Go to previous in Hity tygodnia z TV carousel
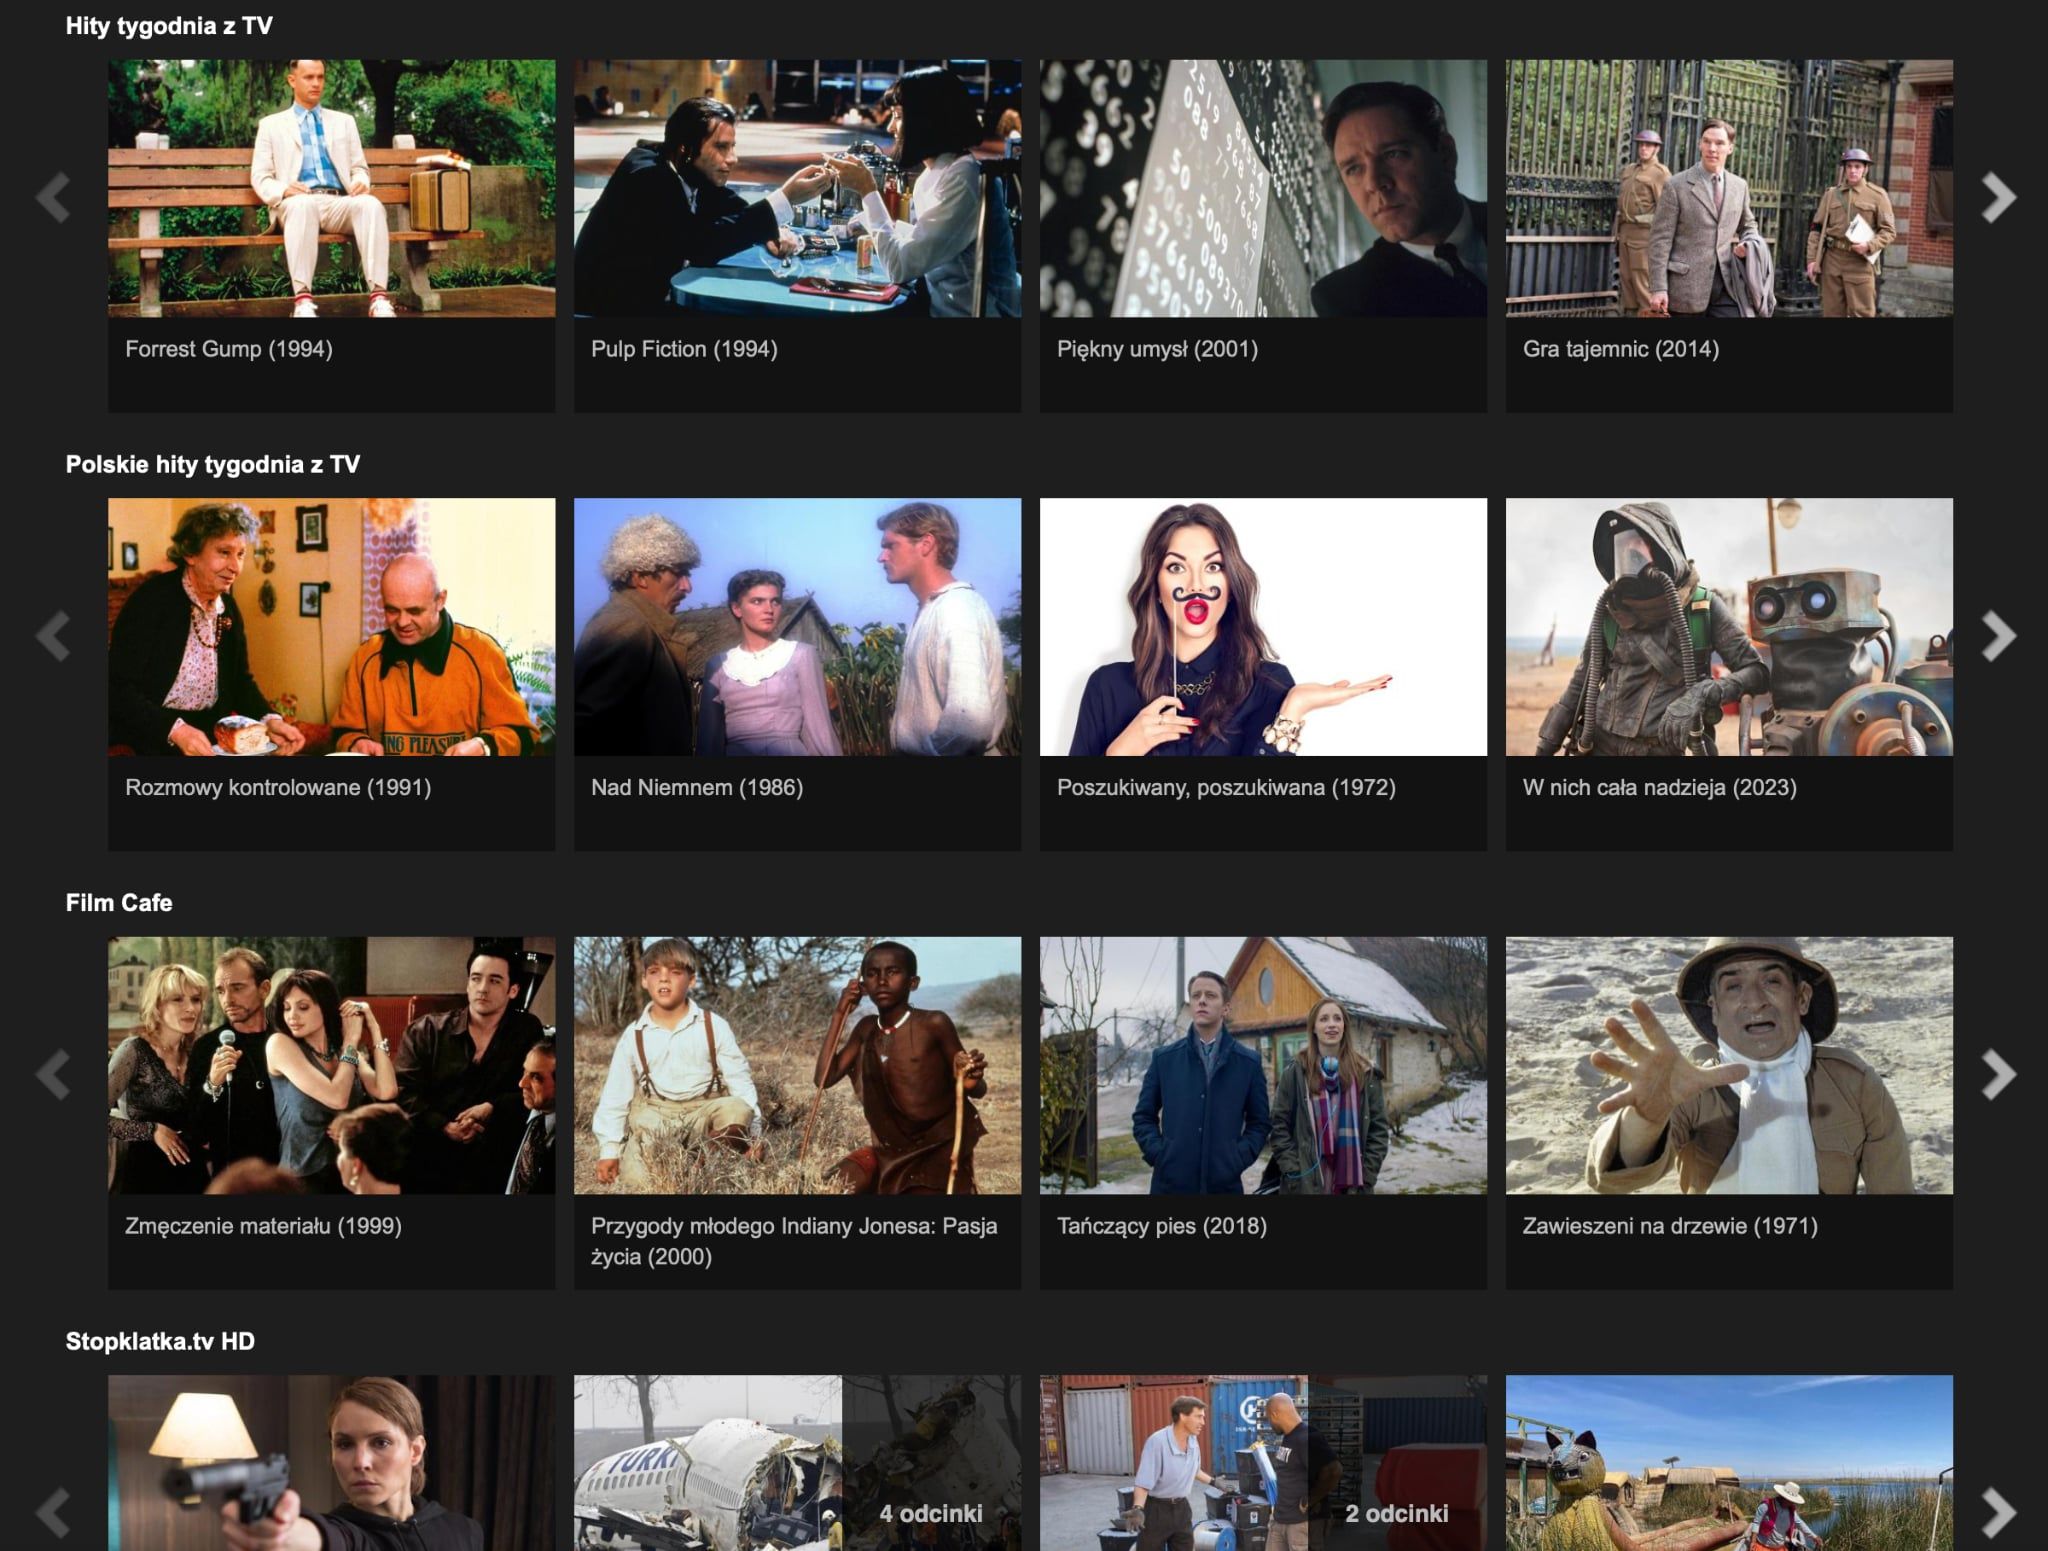The image size is (2048, 1551). point(53,197)
